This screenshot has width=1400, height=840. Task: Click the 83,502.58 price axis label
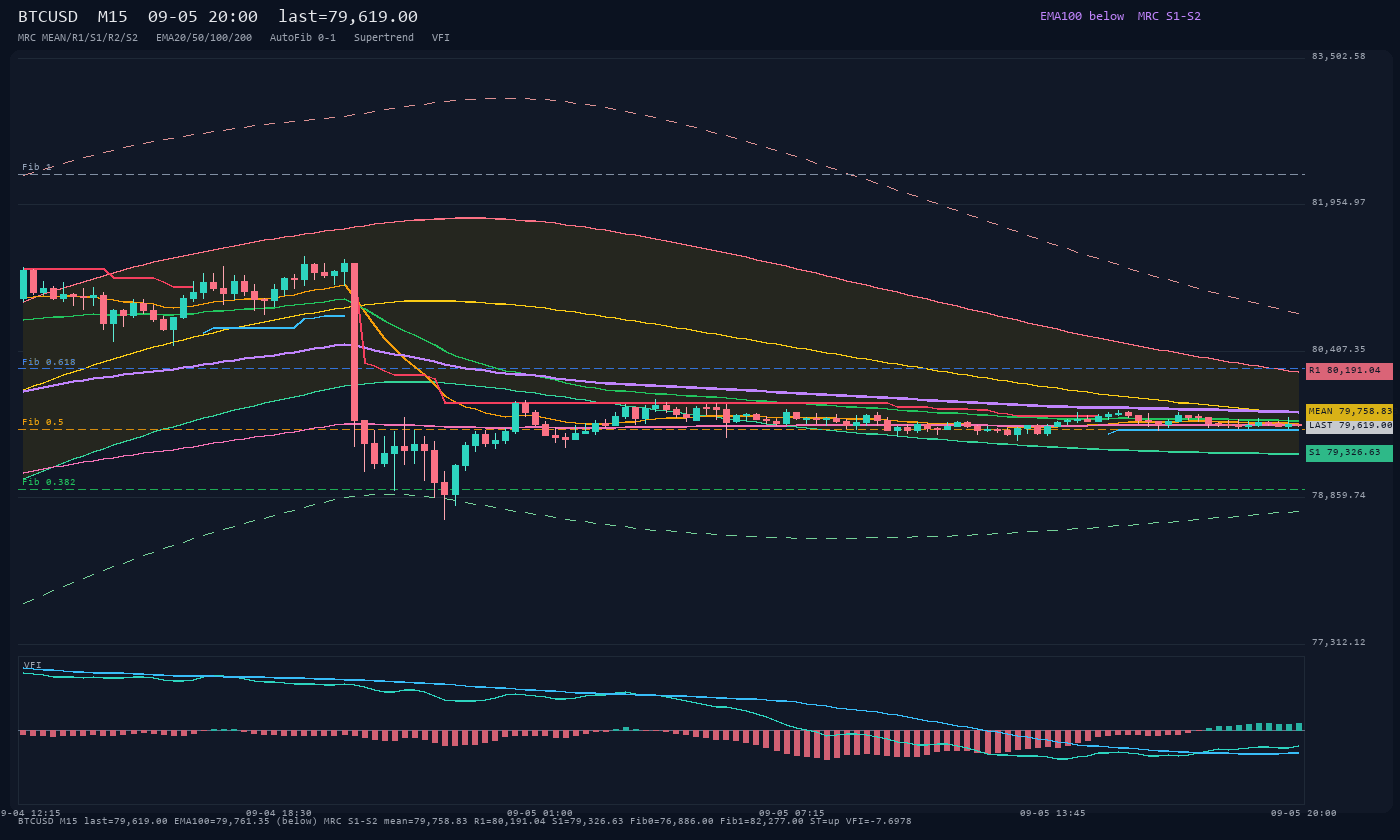(1338, 56)
